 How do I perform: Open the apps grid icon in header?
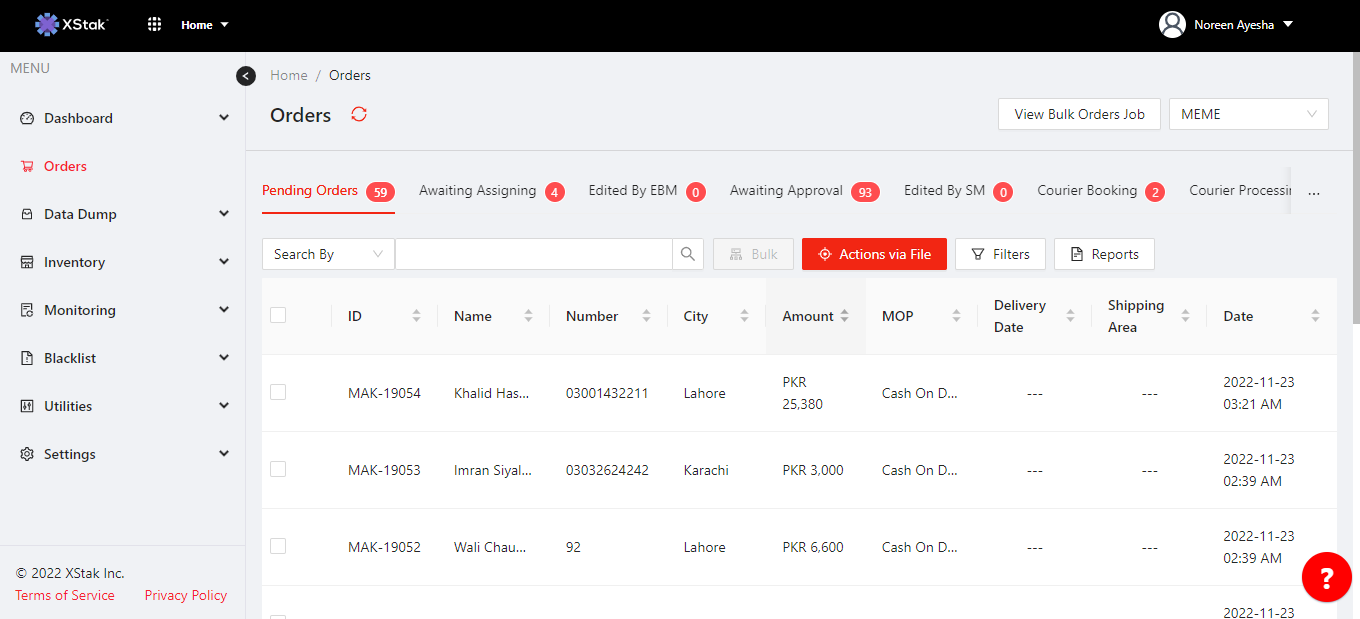155,24
